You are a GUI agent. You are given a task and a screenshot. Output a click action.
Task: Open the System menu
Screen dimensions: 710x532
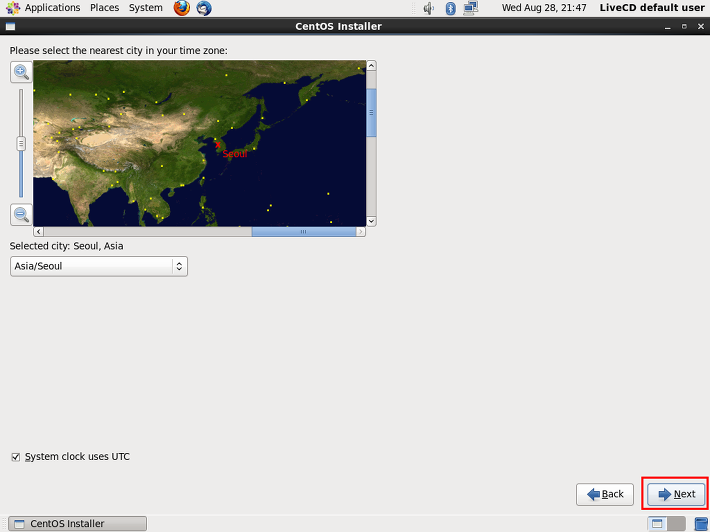click(145, 8)
